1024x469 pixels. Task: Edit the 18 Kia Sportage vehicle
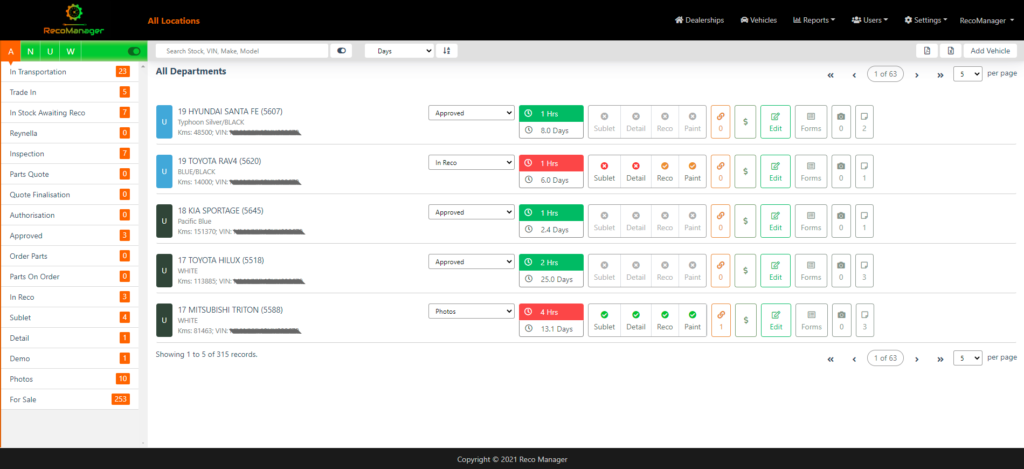click(775, 221)
